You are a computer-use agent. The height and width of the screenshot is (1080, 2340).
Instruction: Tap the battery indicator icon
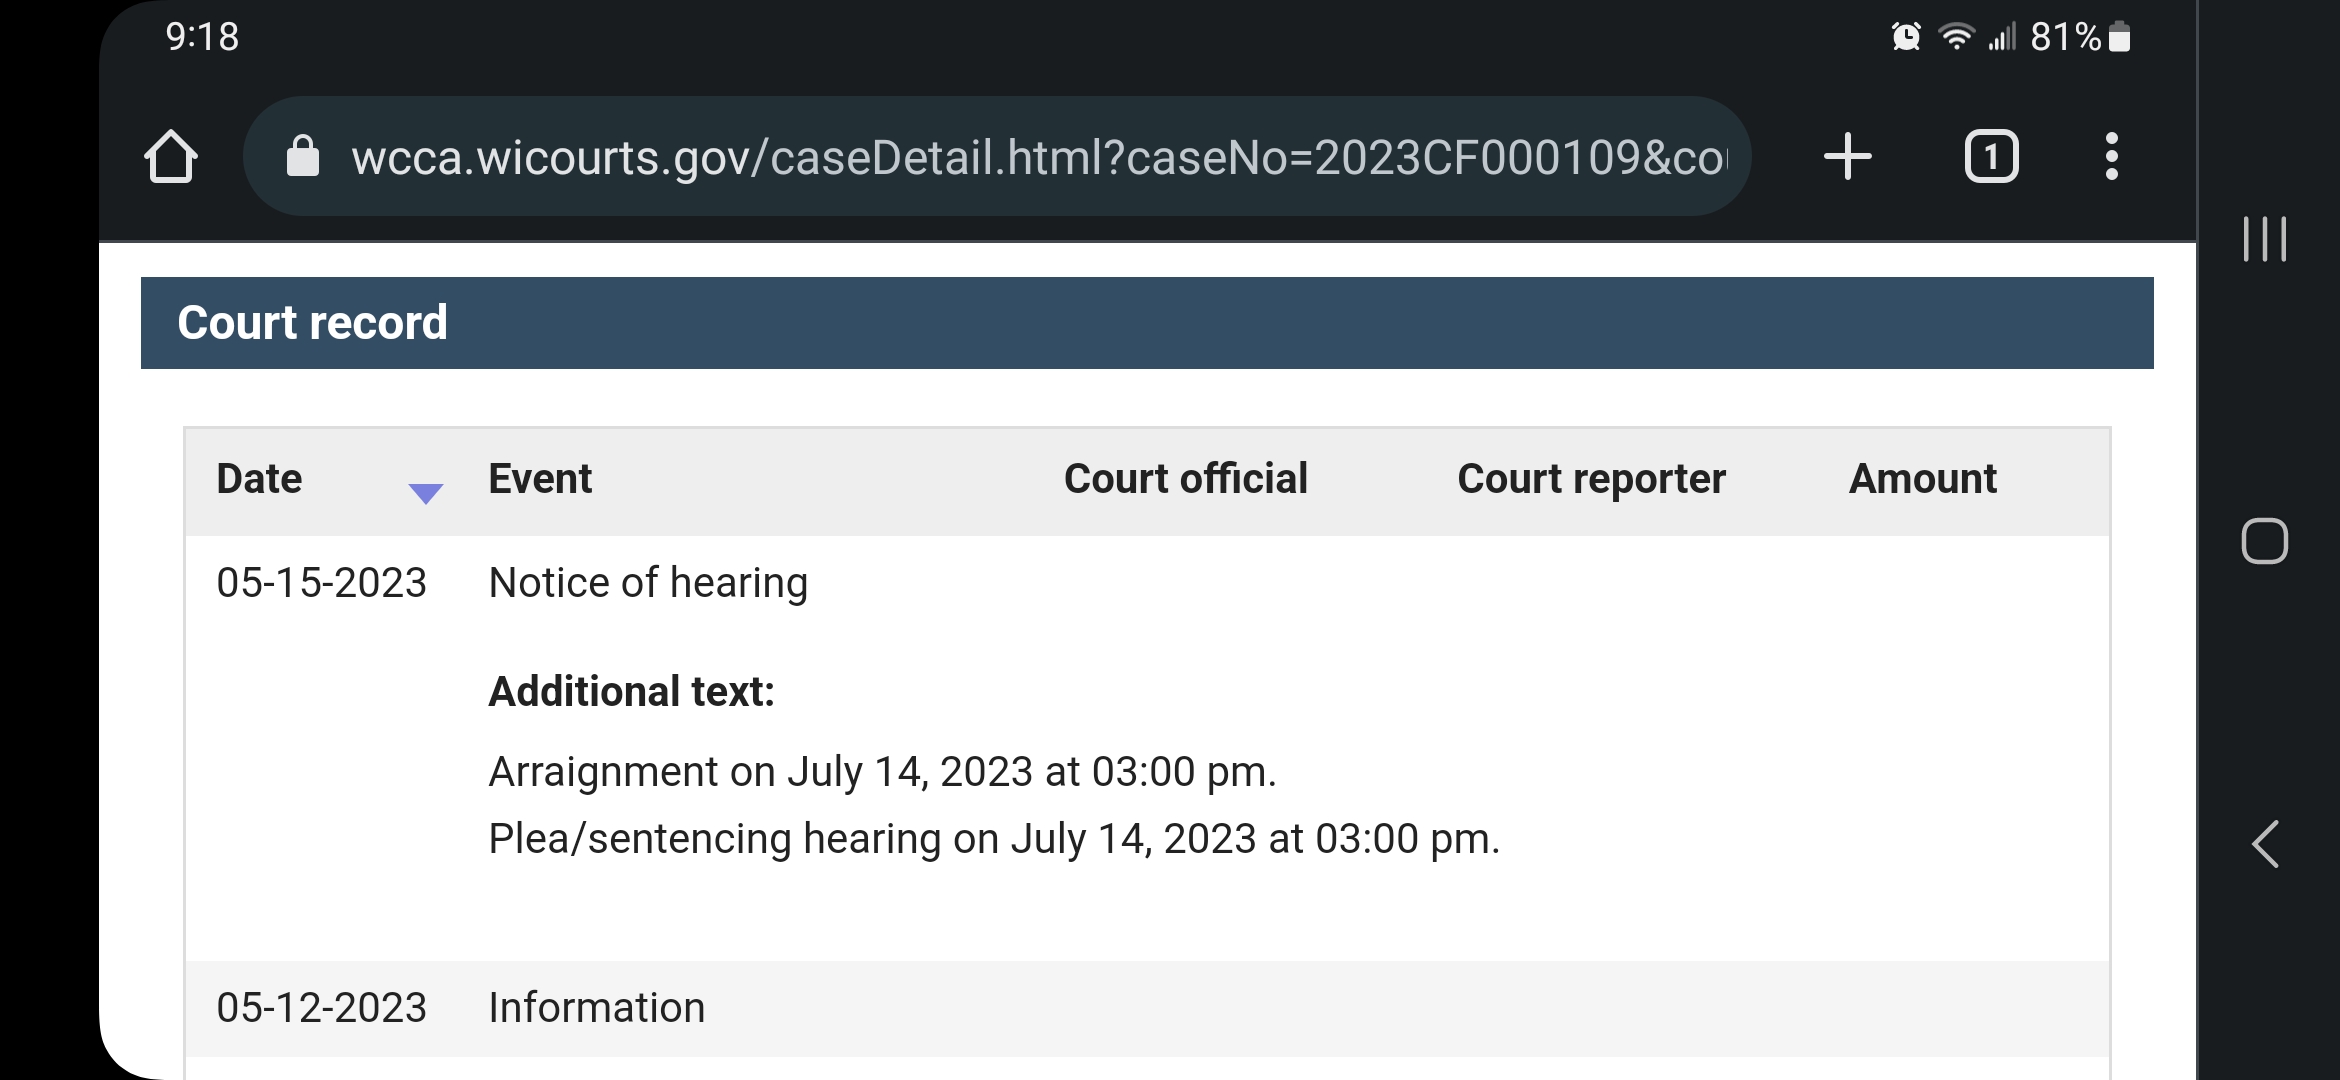[2119, 37]
